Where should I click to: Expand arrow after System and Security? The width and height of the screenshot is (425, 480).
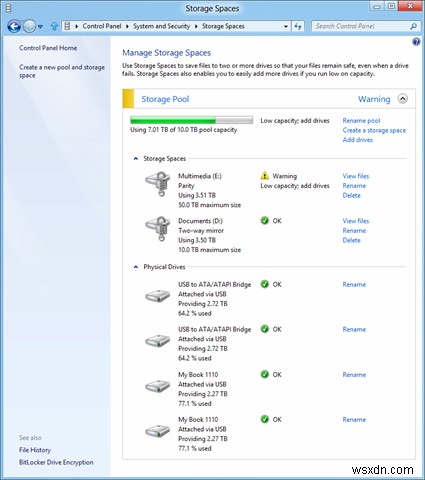pyautogui.click(x=196, y=26)
